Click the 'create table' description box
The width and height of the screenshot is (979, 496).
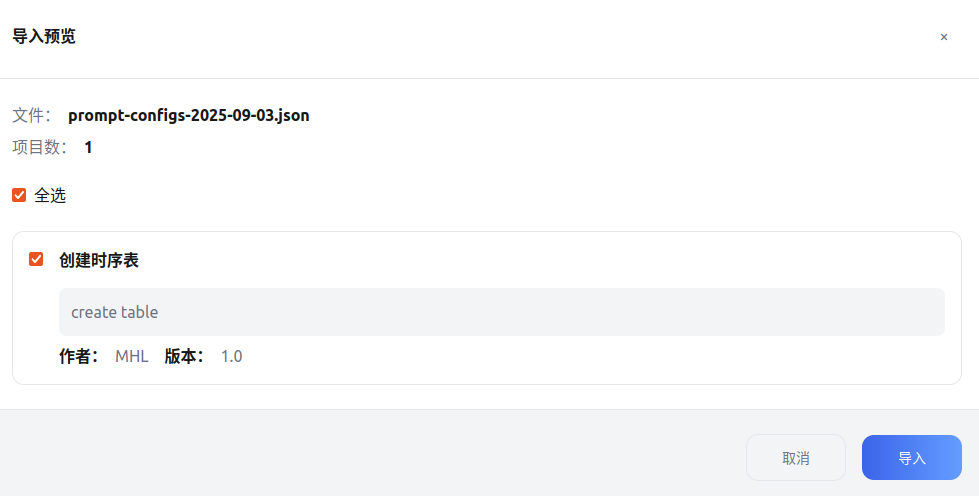pyautogui.click(x=501, y=312)
